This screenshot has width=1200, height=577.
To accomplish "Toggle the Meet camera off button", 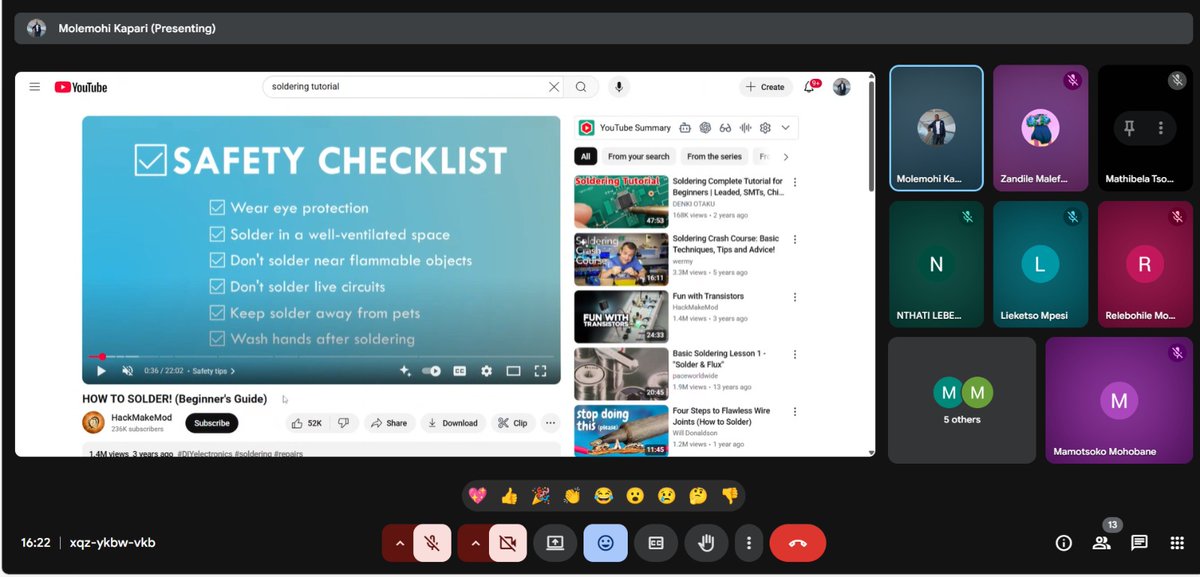I will [x=508, y=543].
